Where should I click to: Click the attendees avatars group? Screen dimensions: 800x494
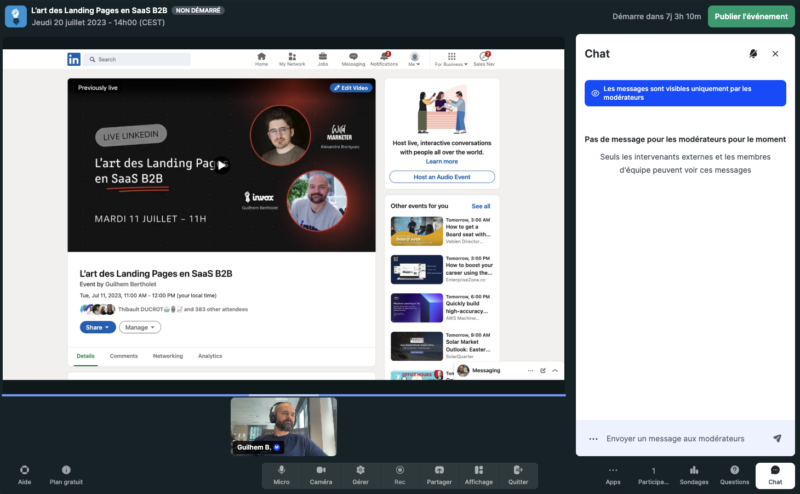[x=97, y=309]
